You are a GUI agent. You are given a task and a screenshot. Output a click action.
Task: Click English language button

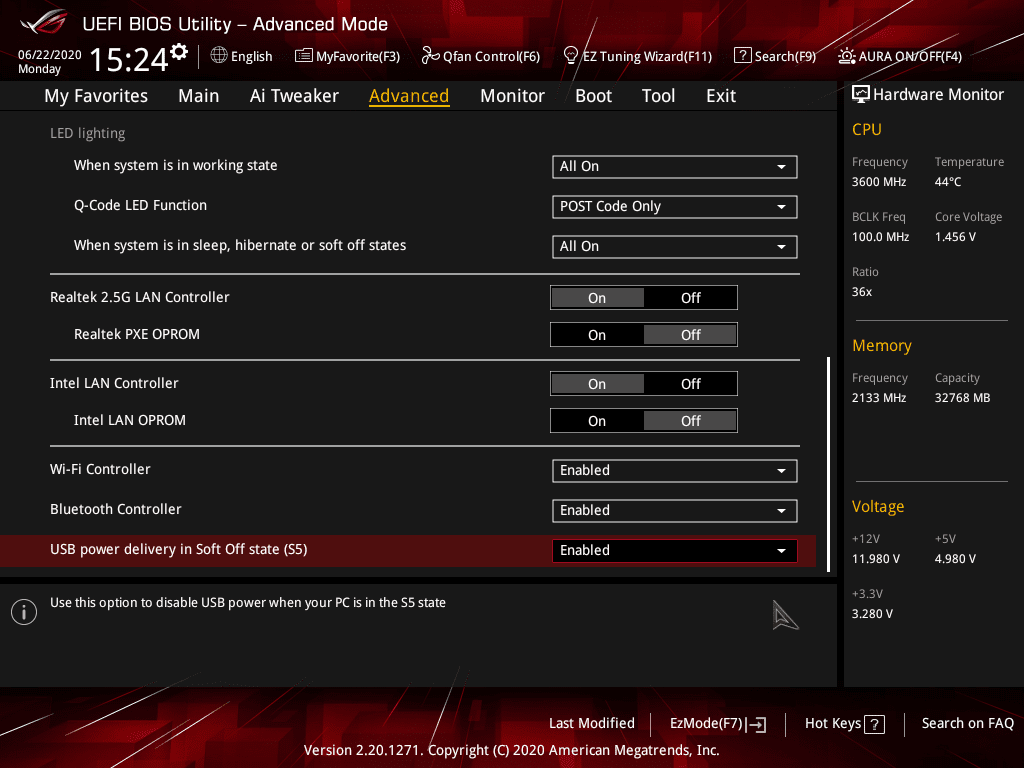[242, 56]
